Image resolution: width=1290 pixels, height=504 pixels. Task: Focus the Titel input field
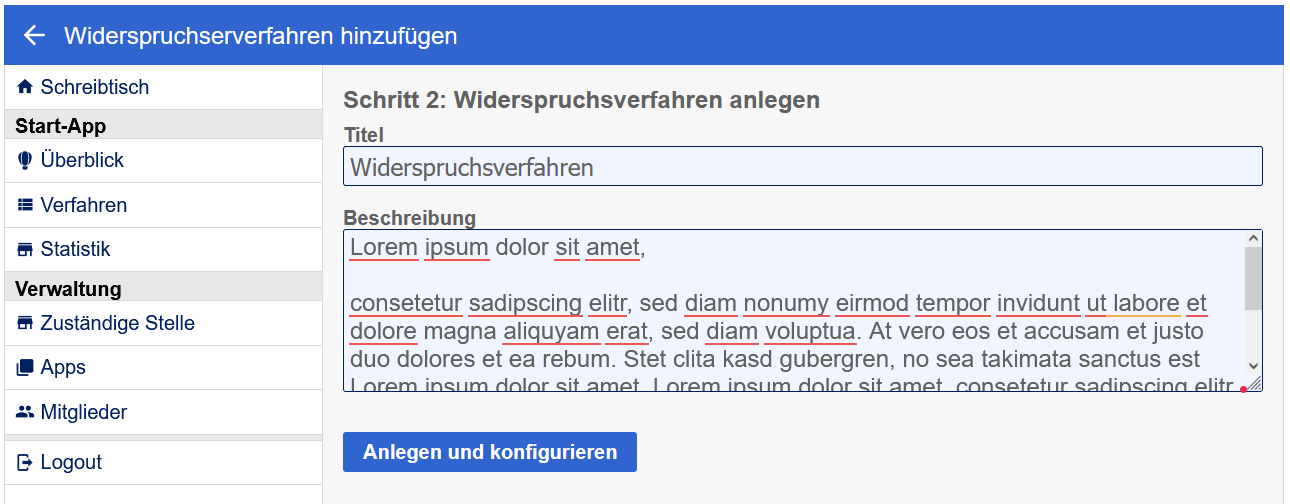coord(802,166)
